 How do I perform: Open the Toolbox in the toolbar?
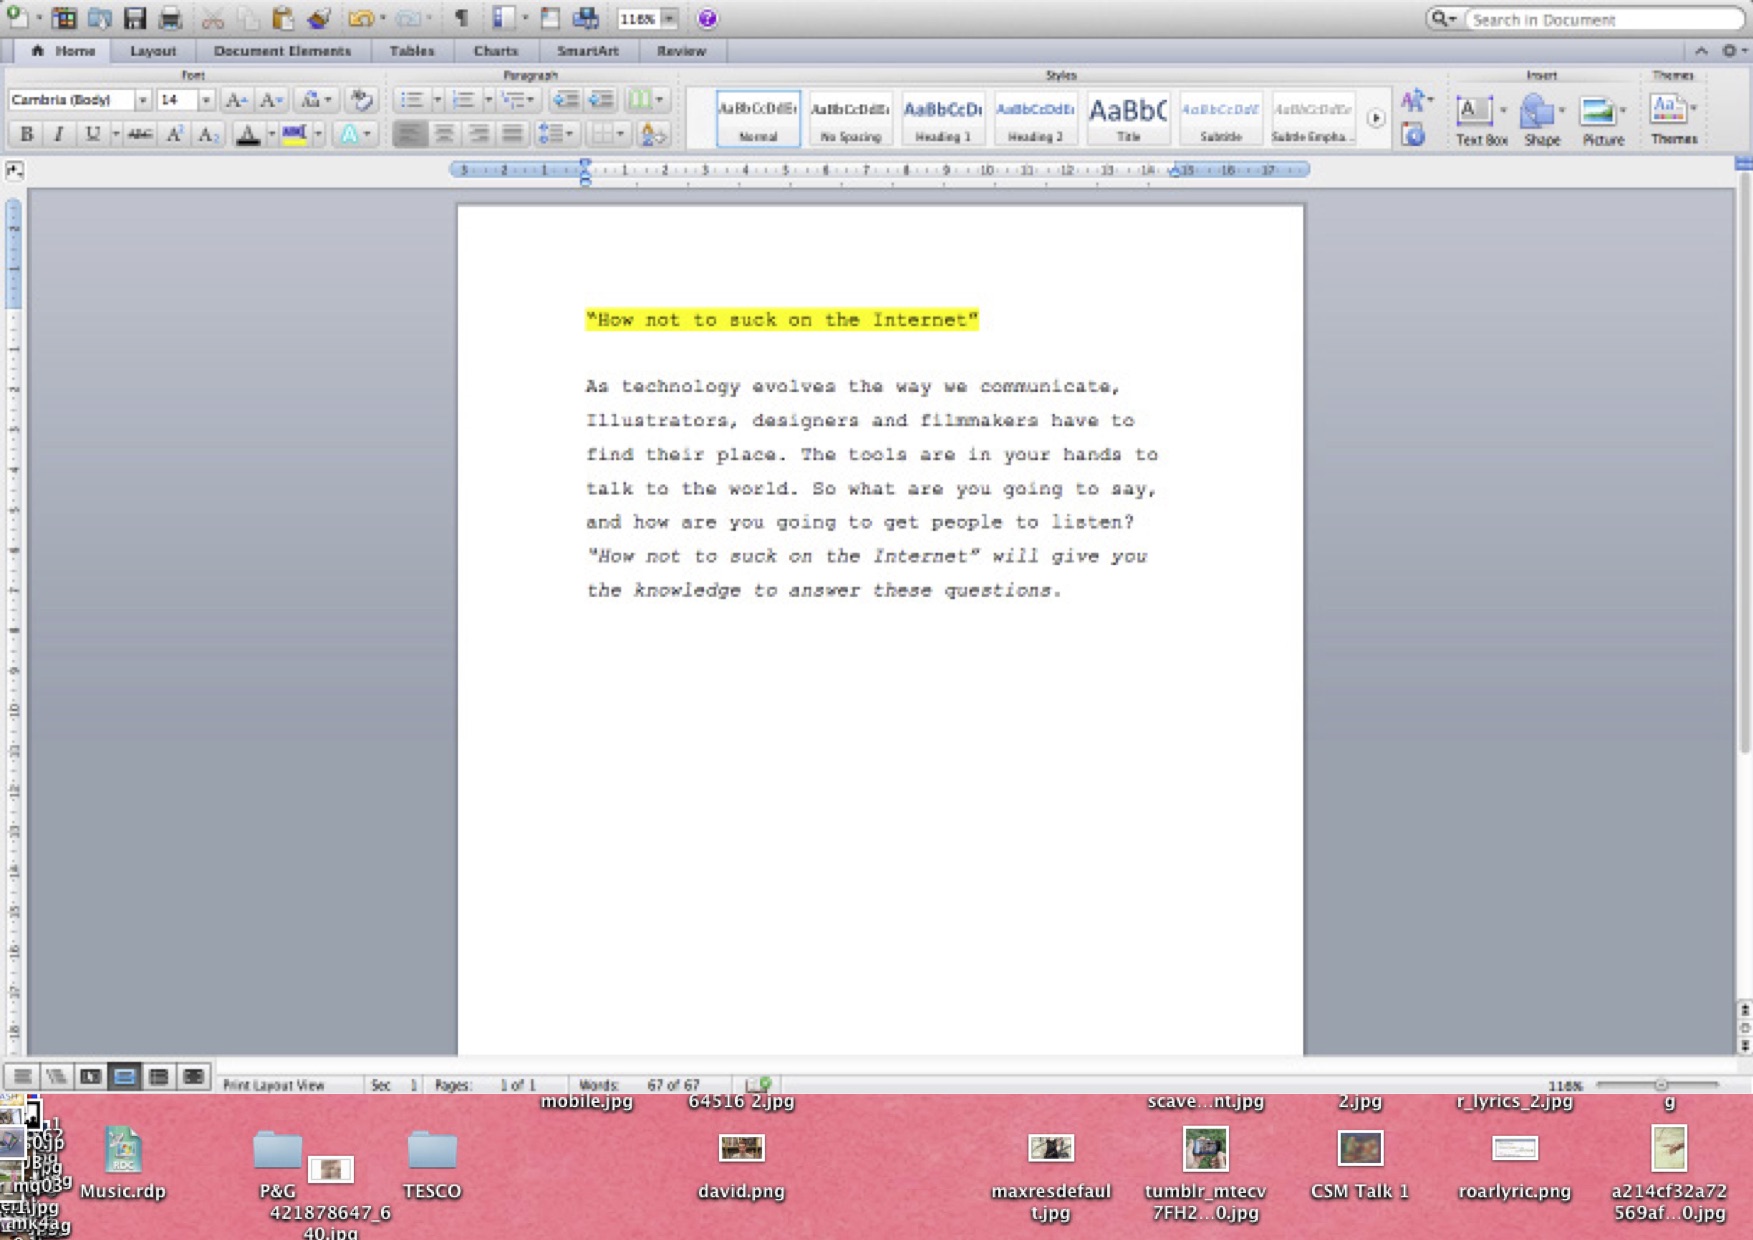550,18
